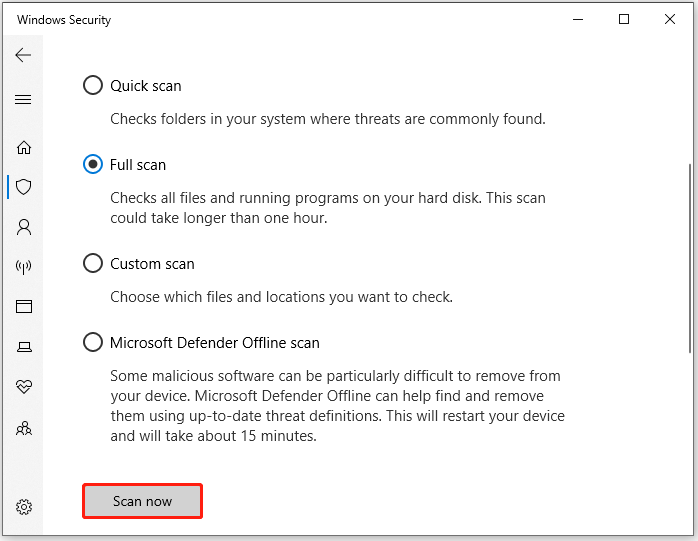Open the hamburger navigation menu
The image size is (698, 541).
(x=23, y=99)
